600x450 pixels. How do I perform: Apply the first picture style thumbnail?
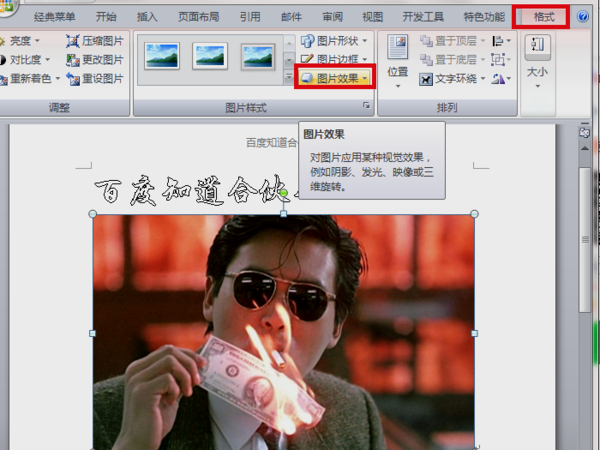pyautogui.click(x=162, y=56)
